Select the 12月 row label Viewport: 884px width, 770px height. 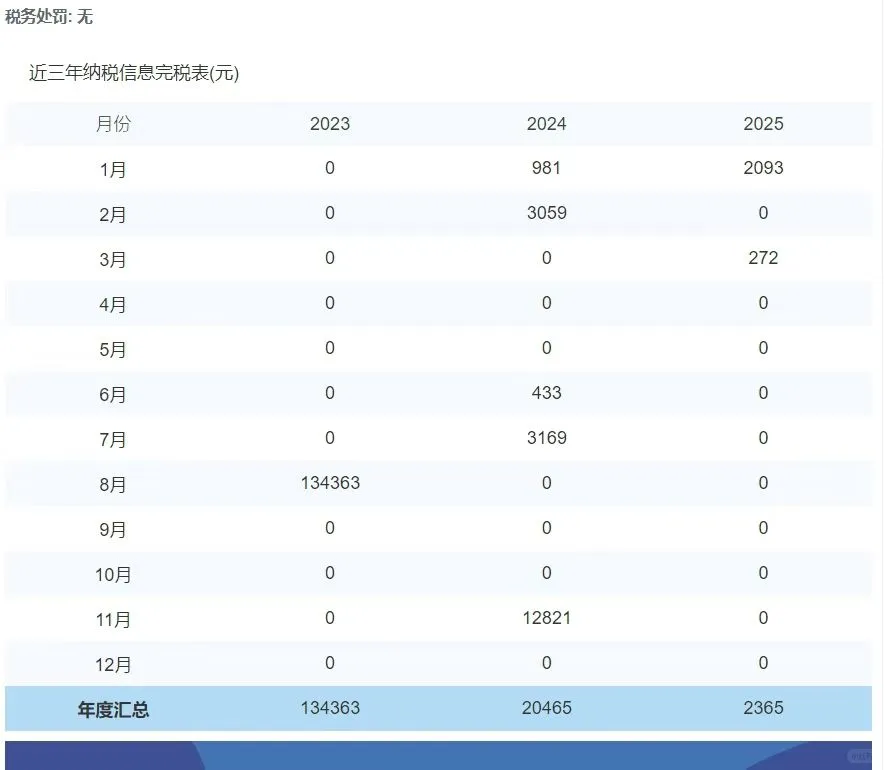point(116,663)
